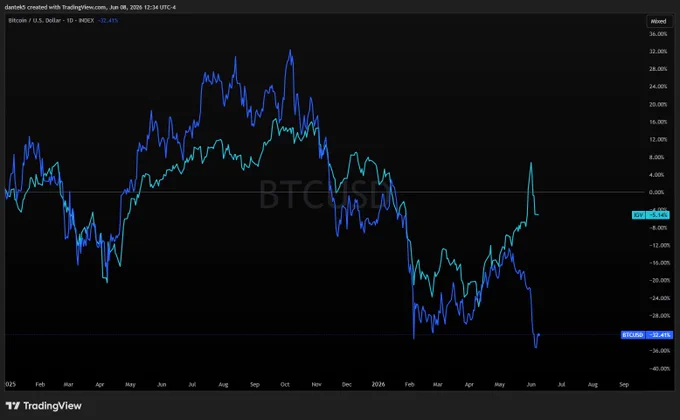Screen dimensions: 680x420
Task: Click the 24.00% price axis label
Action: click(658, 86)
